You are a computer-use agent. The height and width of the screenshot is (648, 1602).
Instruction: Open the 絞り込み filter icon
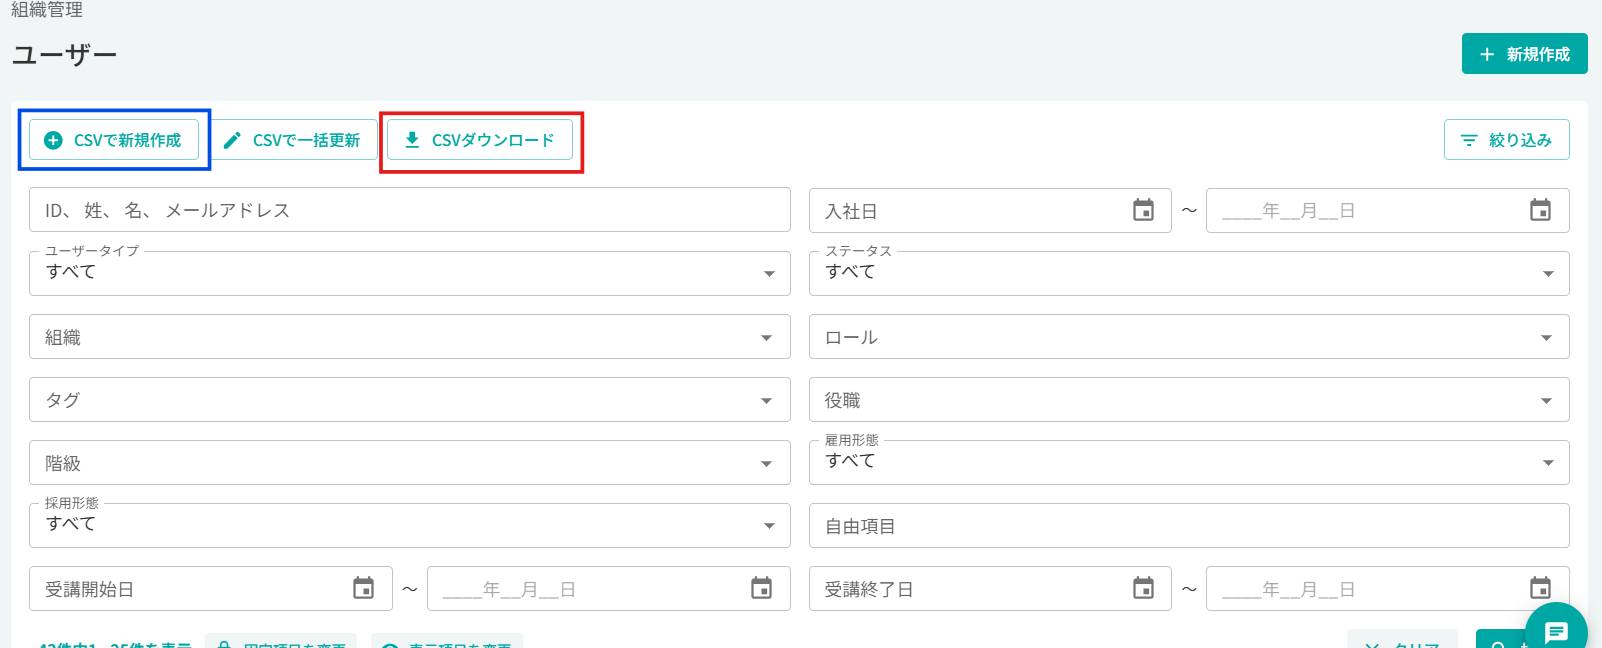[1468, 140]
